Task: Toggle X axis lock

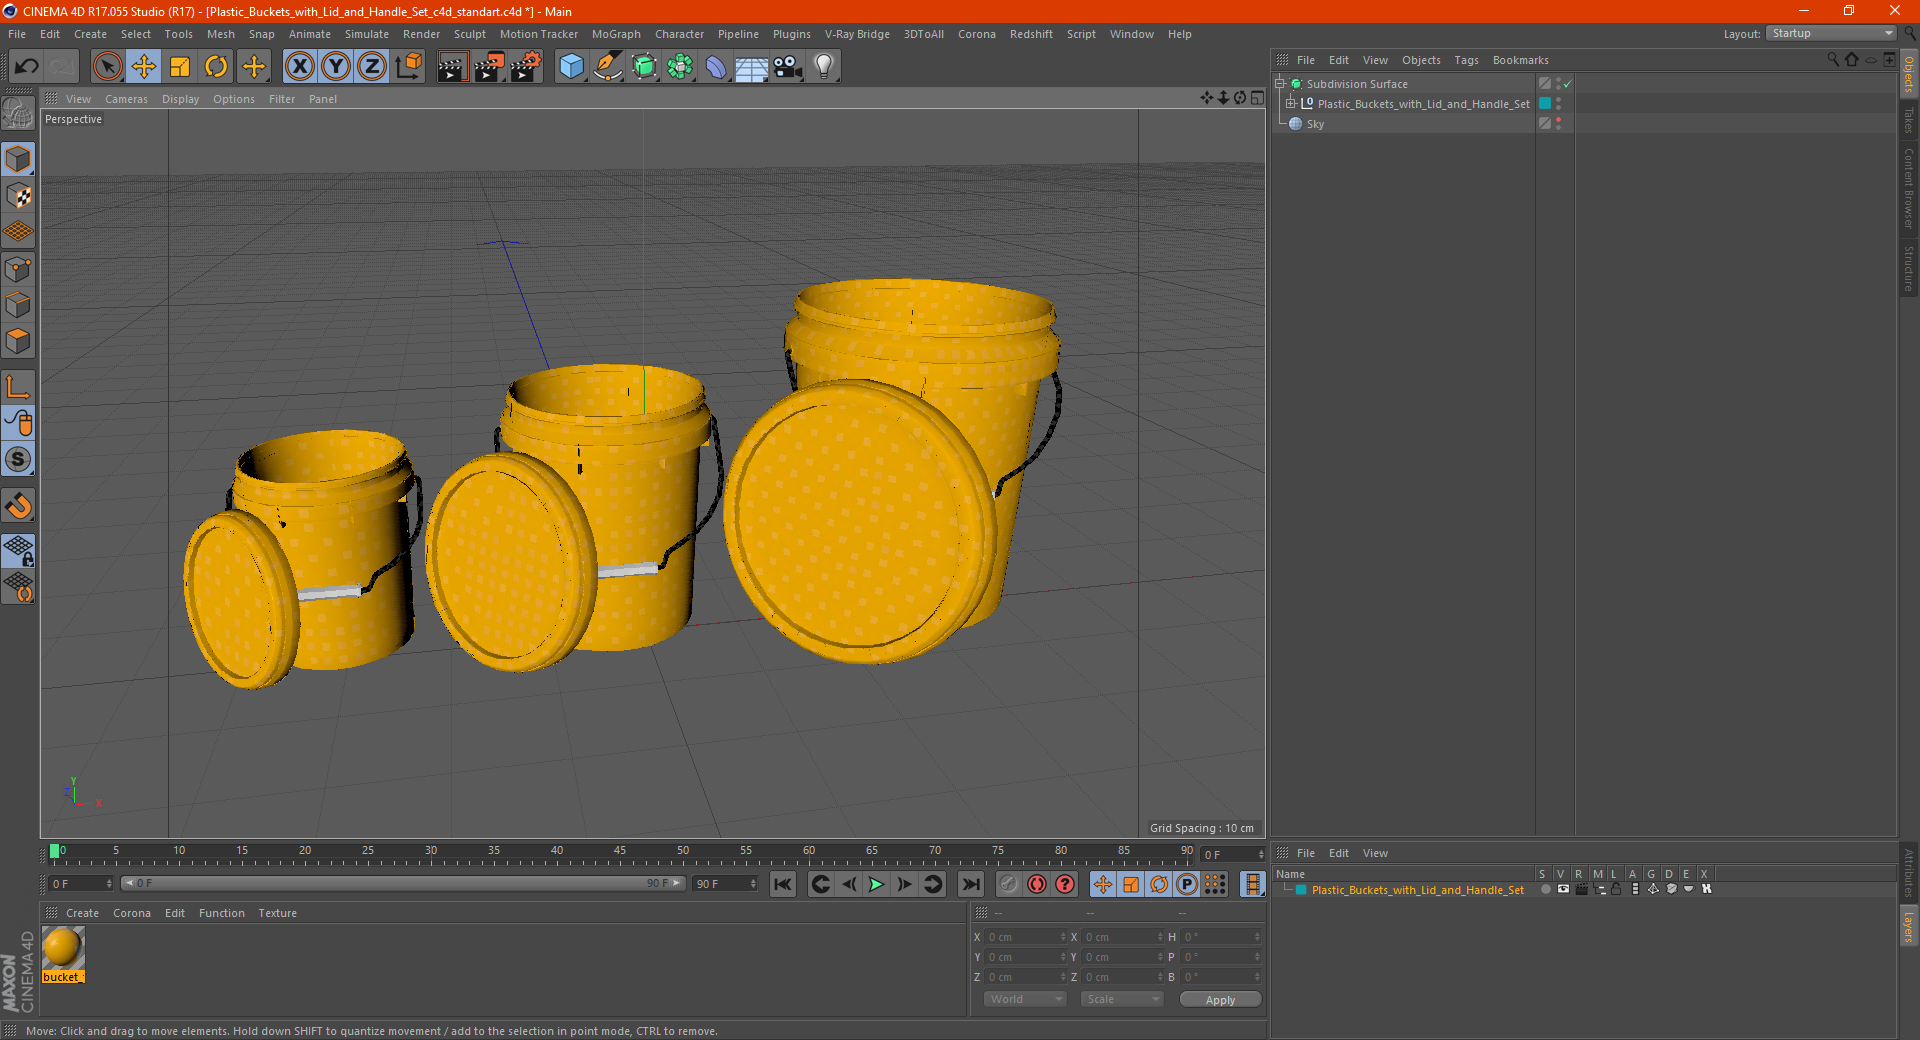Action: pyautogui.click(x=299, y=67)
